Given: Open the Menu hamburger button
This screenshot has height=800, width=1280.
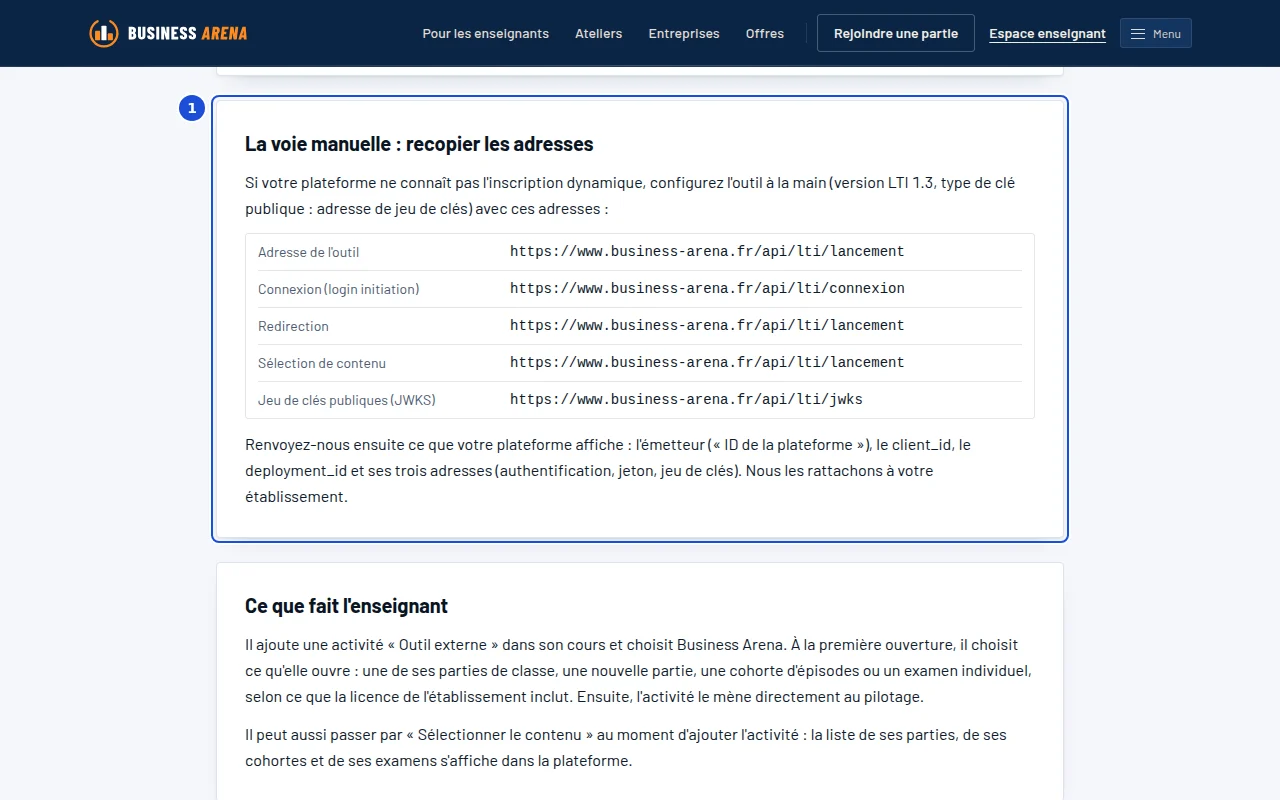Looking at the screenshot, I should (1155, 34).
